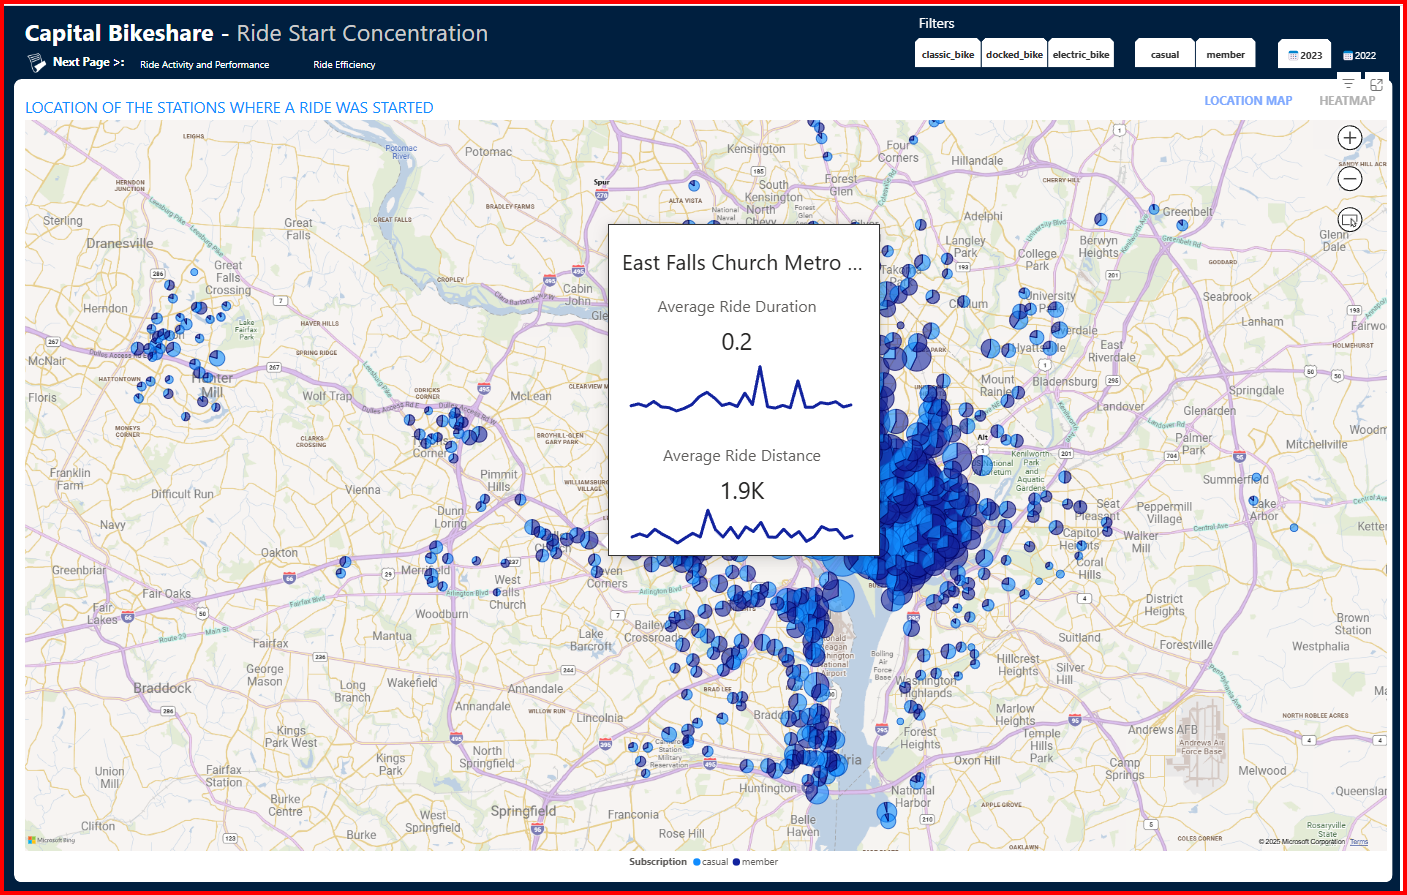1407x895 pixels.
Task: Click calendar icon on 2022 filter
Action: 1348,56
